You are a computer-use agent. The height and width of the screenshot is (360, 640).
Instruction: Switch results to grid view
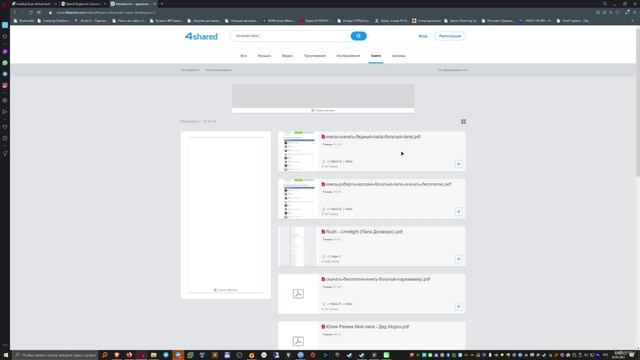(463, 121)
